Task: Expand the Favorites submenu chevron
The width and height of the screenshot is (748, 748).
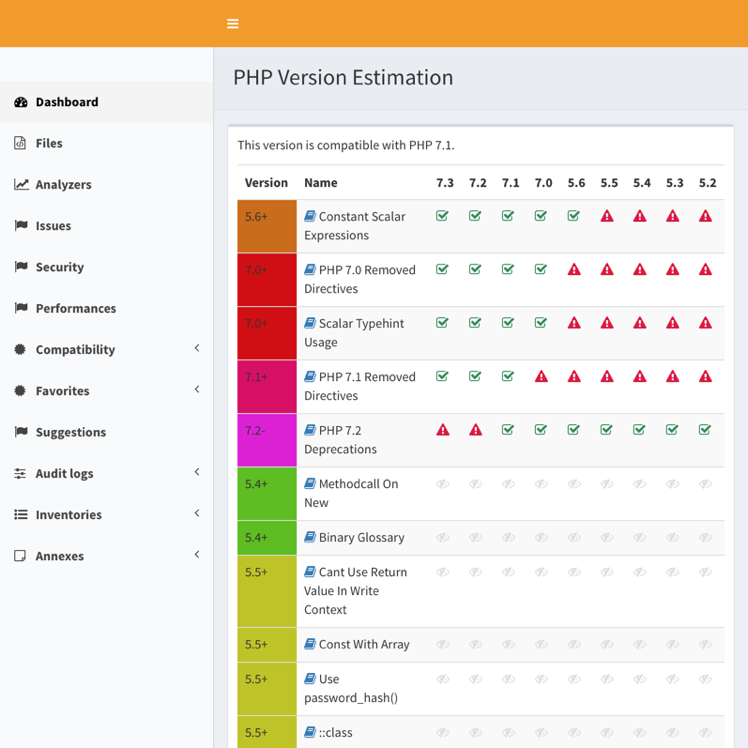Action: click(197, 390)
